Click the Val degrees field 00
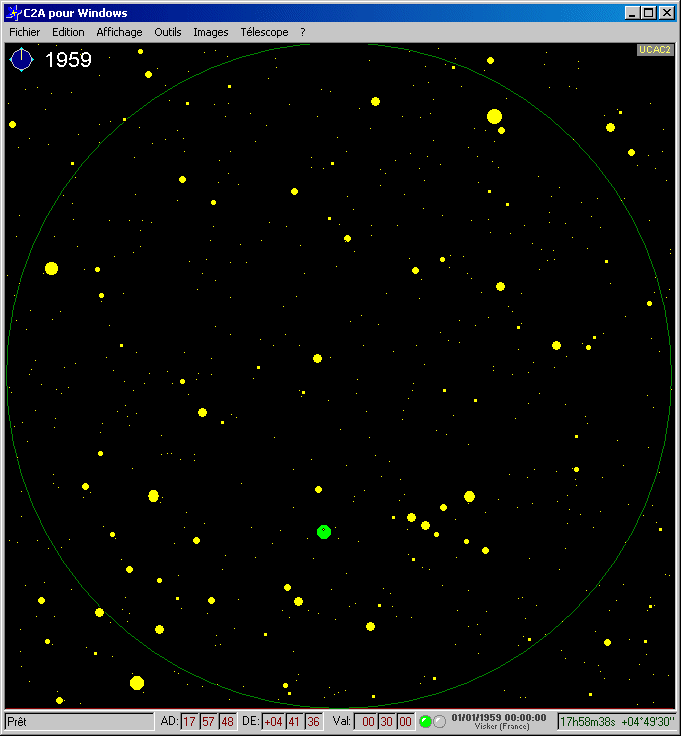The width and height of the screenshot is (681, 736). click(368, 721)
